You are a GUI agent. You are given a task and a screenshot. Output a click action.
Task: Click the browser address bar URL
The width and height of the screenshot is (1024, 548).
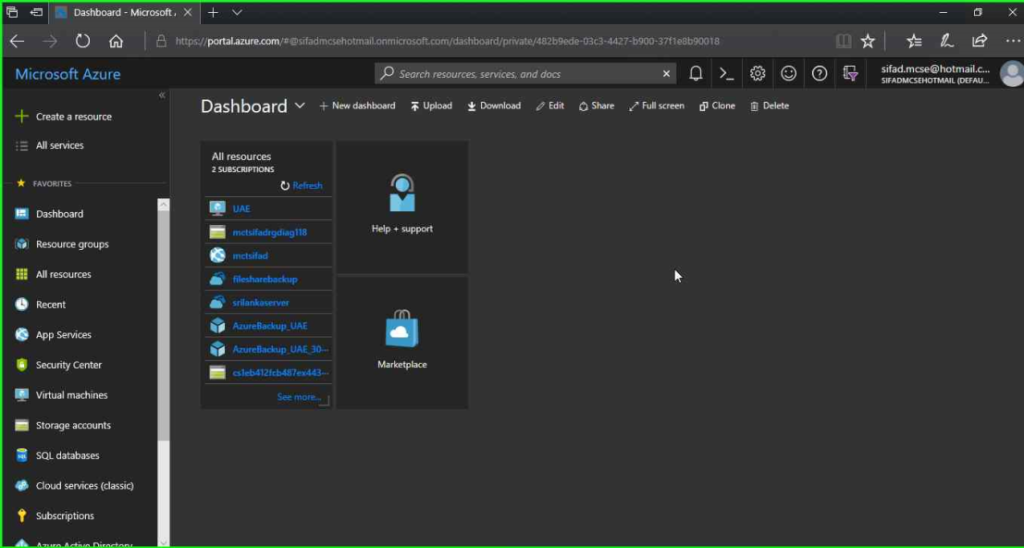coord(447,41)
